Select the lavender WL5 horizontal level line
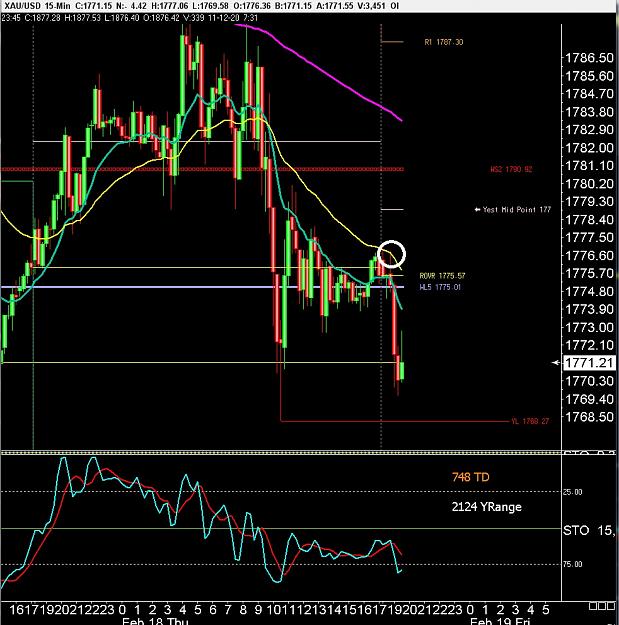The width and height of the screenshot is (619, 625). pos(202,287)
